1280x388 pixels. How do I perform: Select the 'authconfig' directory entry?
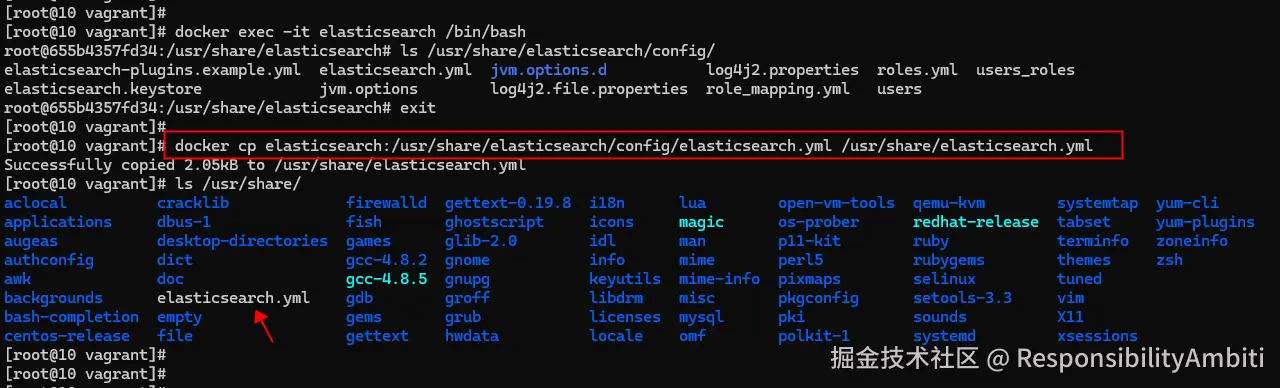(49, 260)
